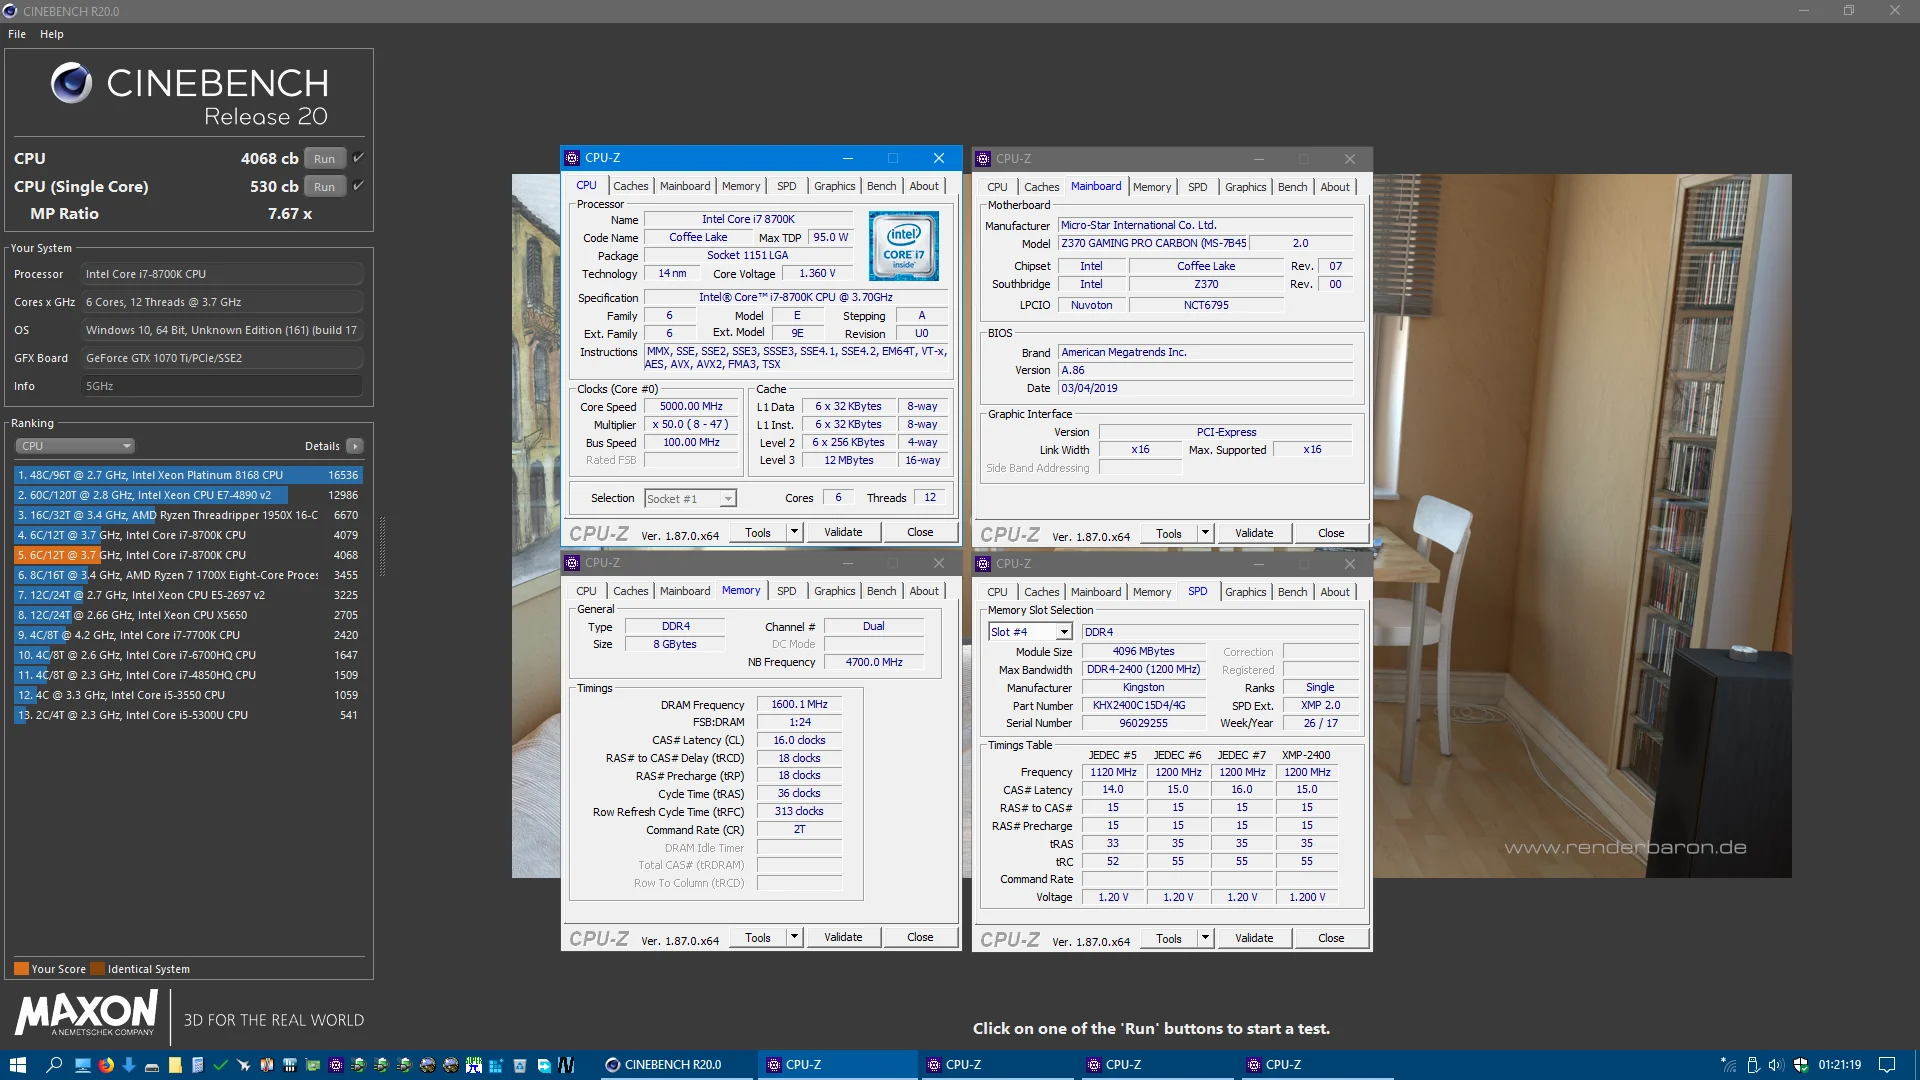
Task: Open About tab in CPU-Z SPD window
Action: [1335, 592]
